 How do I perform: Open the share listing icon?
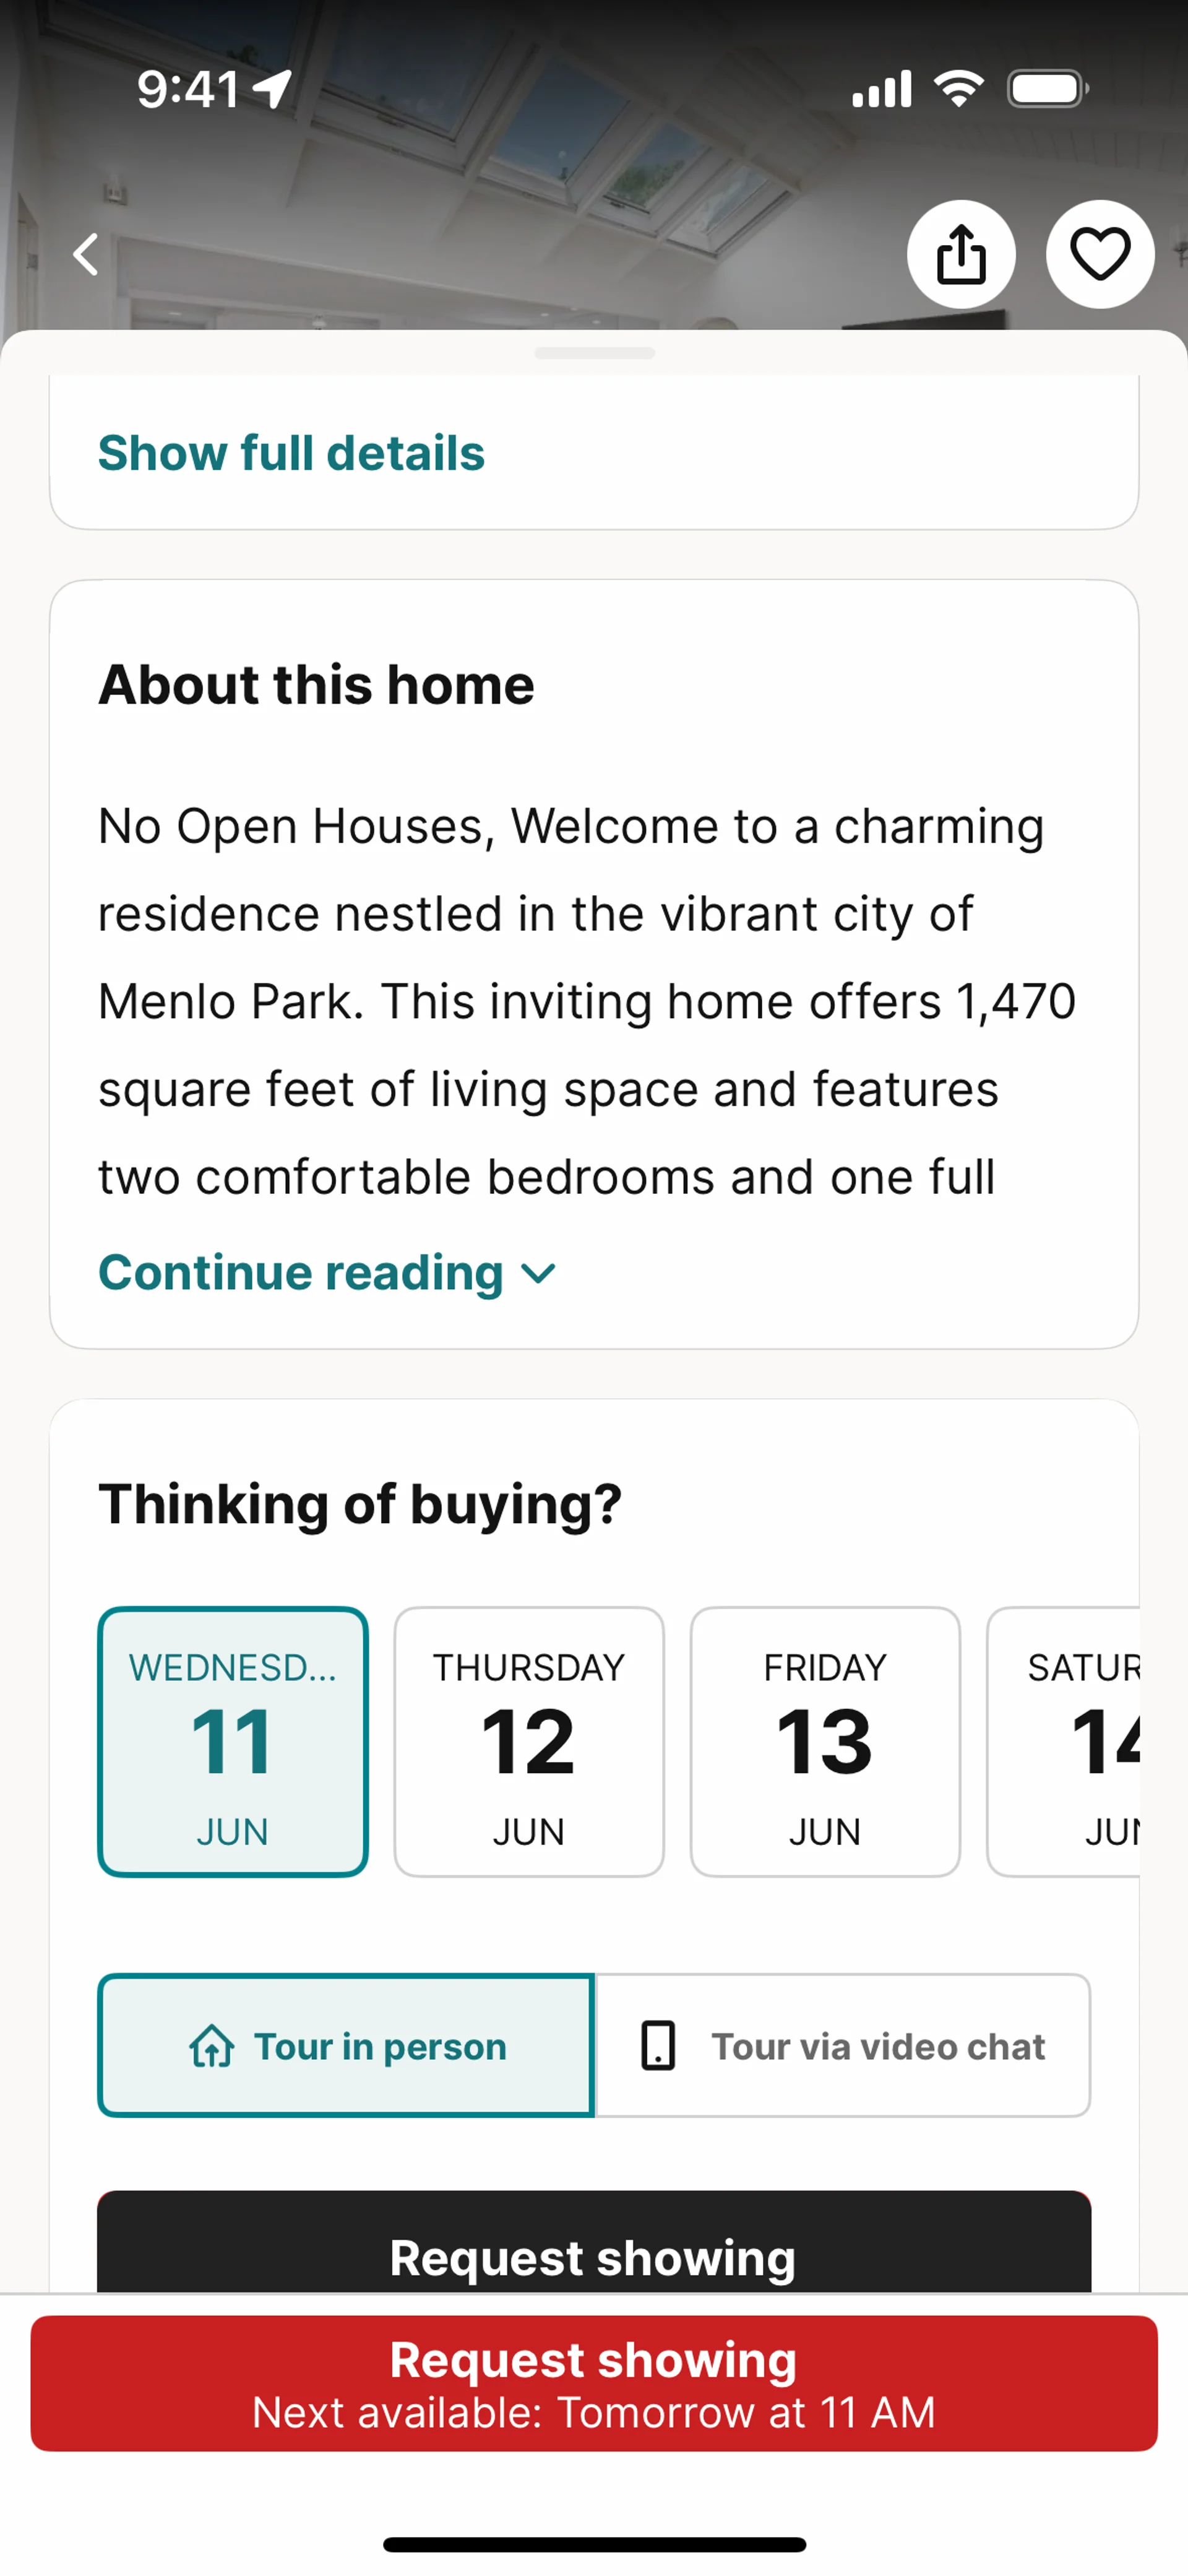tap(961, 254)
